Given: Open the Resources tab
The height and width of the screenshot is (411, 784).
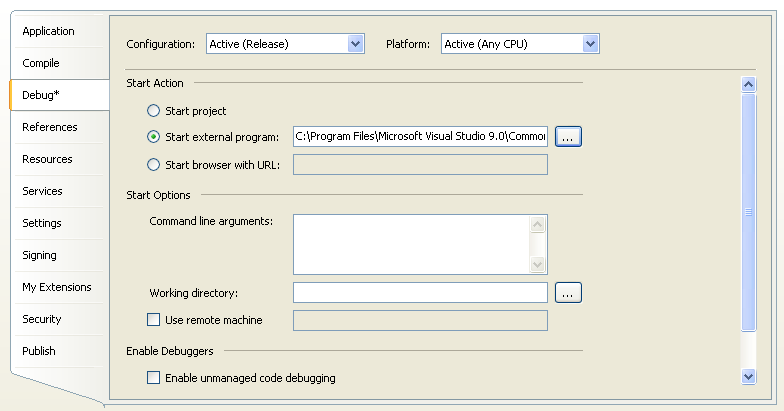Looking at the screenshot, I should (x=47, y=160).
